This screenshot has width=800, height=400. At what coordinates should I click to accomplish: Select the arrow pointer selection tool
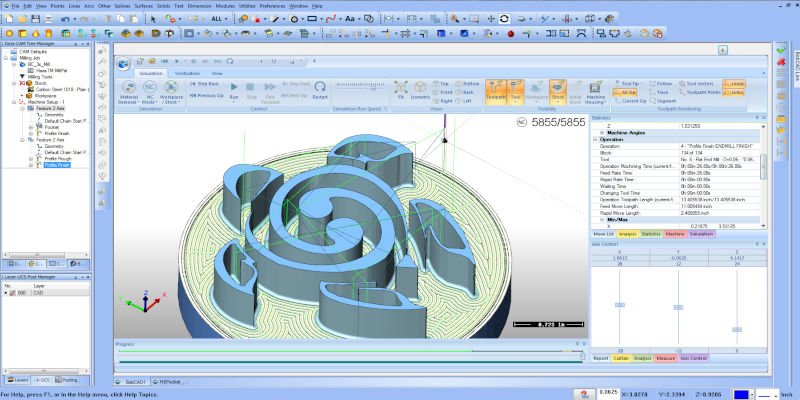(x=153, y=19)
